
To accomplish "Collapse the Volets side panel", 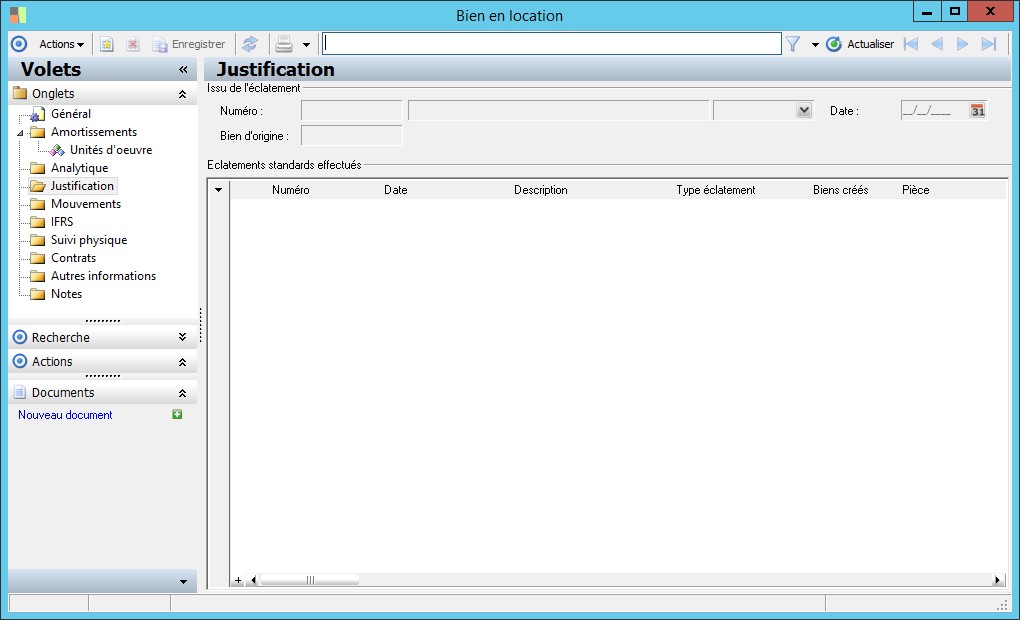I will pyautogui.click(x=183, y=70).
